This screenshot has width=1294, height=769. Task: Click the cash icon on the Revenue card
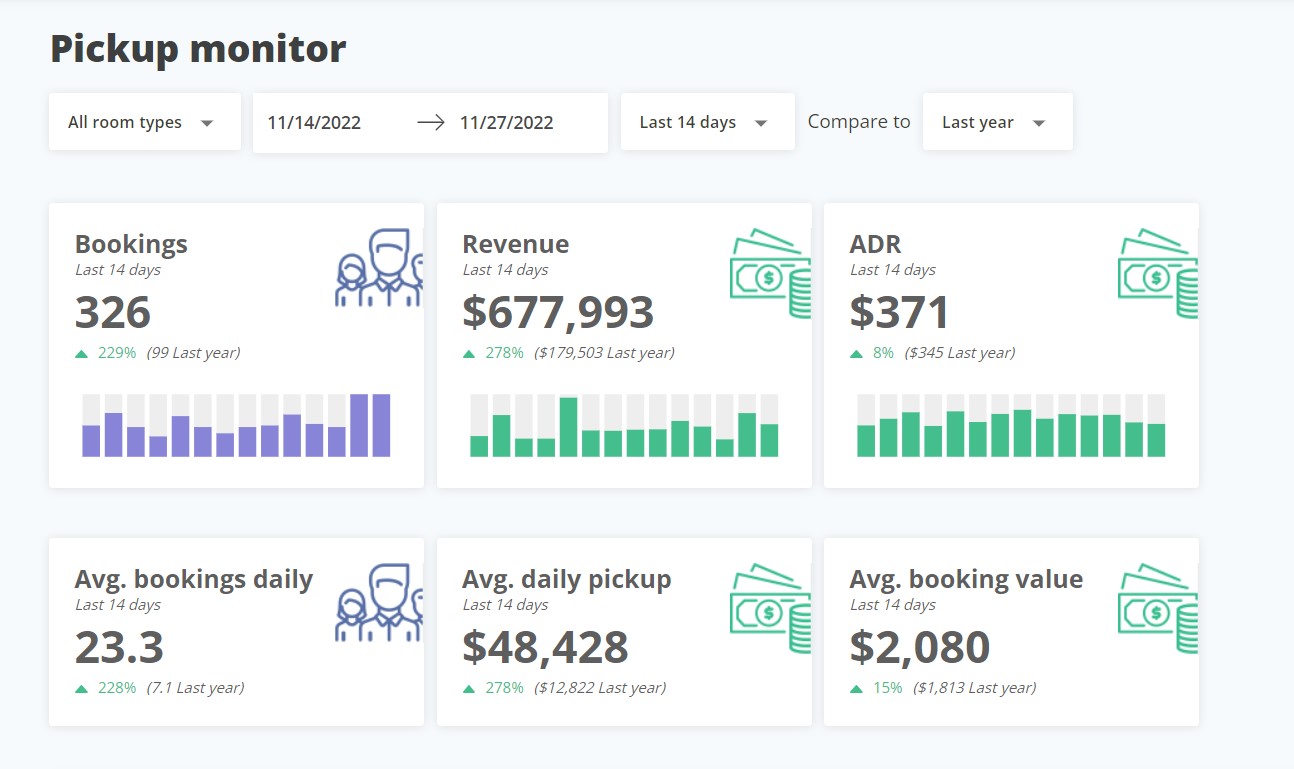[x=770, y=272]
